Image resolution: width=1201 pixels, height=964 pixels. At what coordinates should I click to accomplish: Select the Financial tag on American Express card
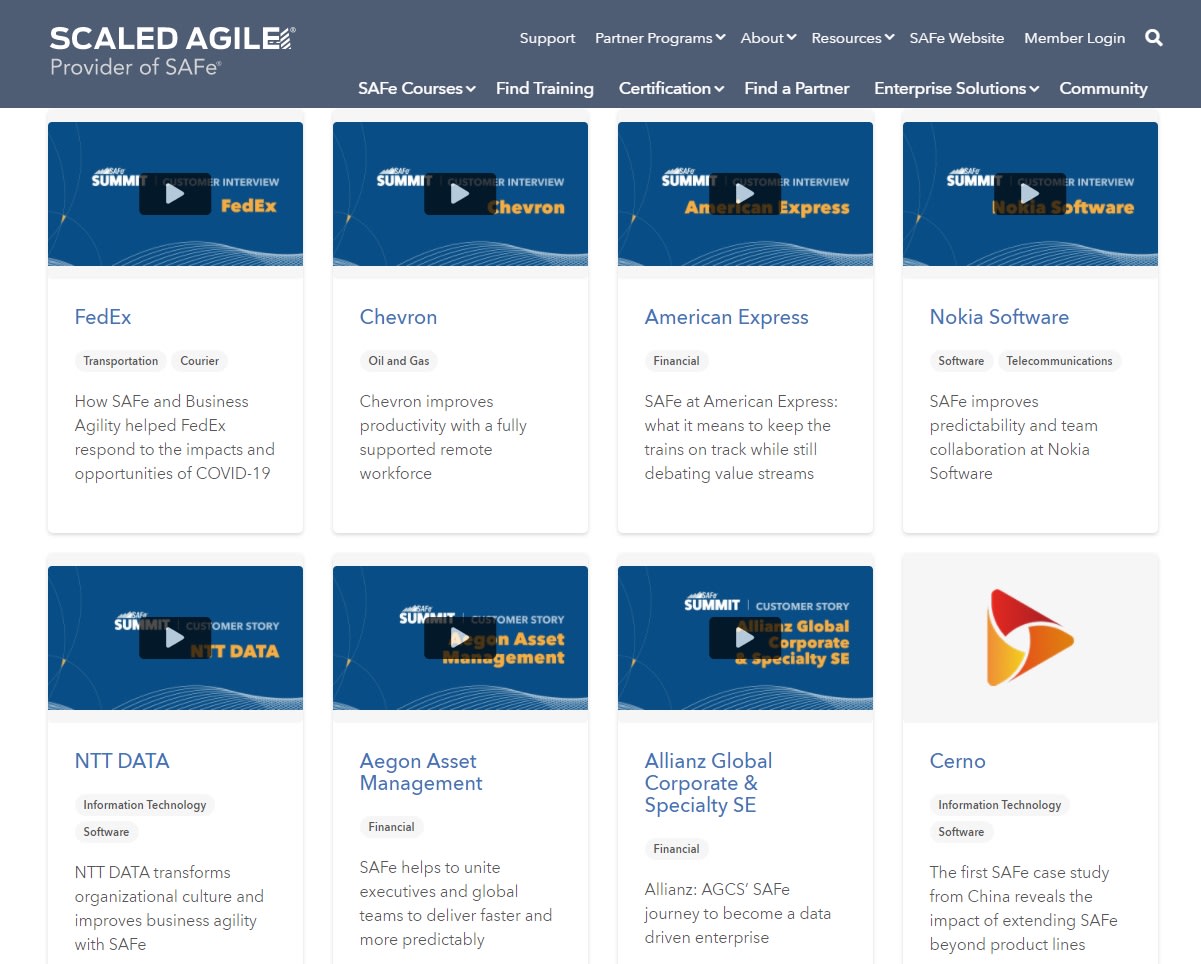click(x=677, y=361)
